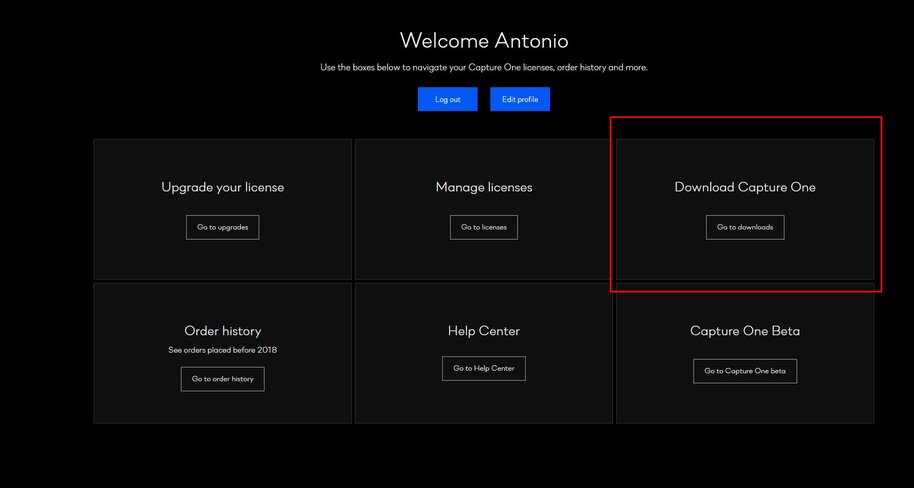Click the Welcome Antonio title
Viewport: 914px width, 488px height.
(484, 41)
